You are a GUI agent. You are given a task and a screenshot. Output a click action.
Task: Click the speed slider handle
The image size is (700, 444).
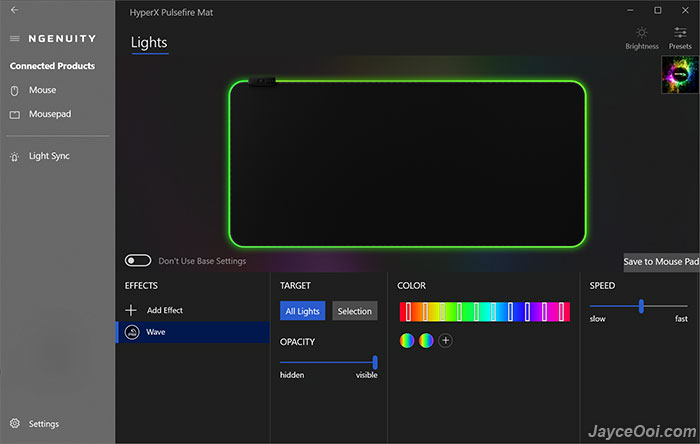click(641, 306)
